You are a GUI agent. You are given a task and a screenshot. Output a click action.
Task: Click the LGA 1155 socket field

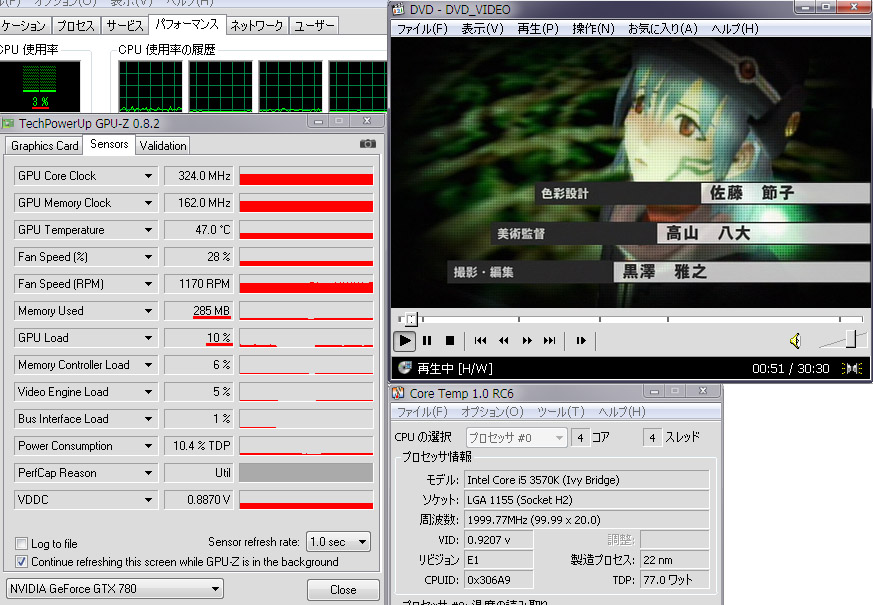click(x=587, y=500)
